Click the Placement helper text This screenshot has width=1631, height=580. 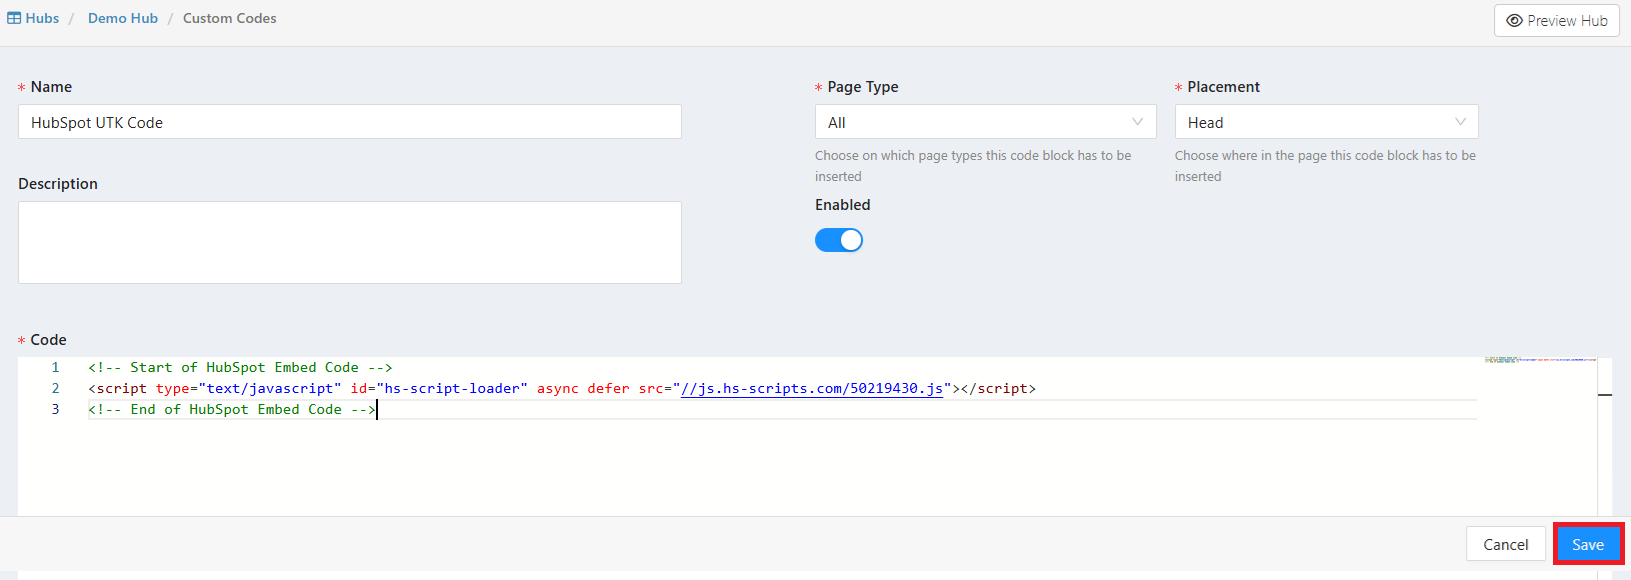pyautogui.click(x=1325, y=166)
